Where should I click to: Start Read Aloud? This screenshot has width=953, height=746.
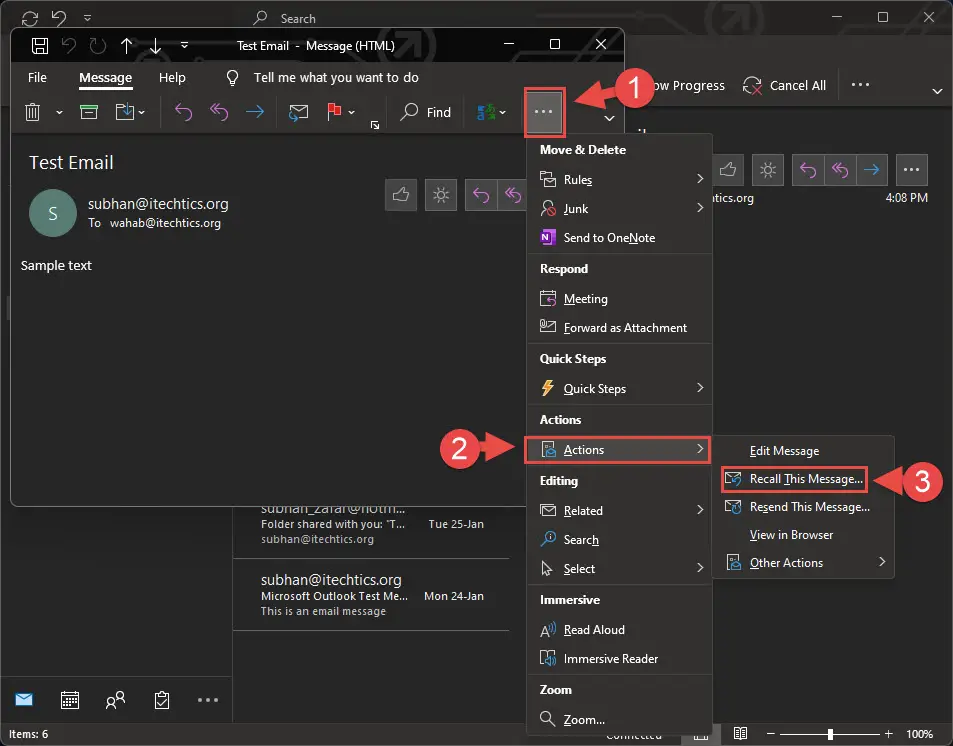click(619, 630)
